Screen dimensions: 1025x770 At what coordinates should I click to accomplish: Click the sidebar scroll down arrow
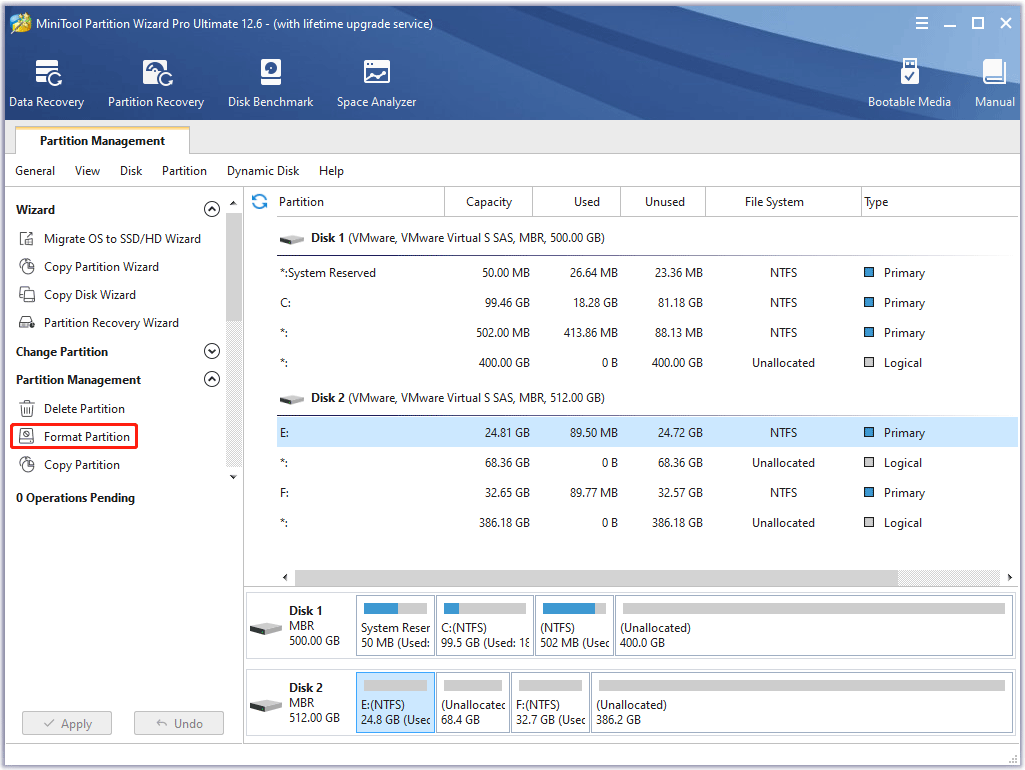point(233,477)
